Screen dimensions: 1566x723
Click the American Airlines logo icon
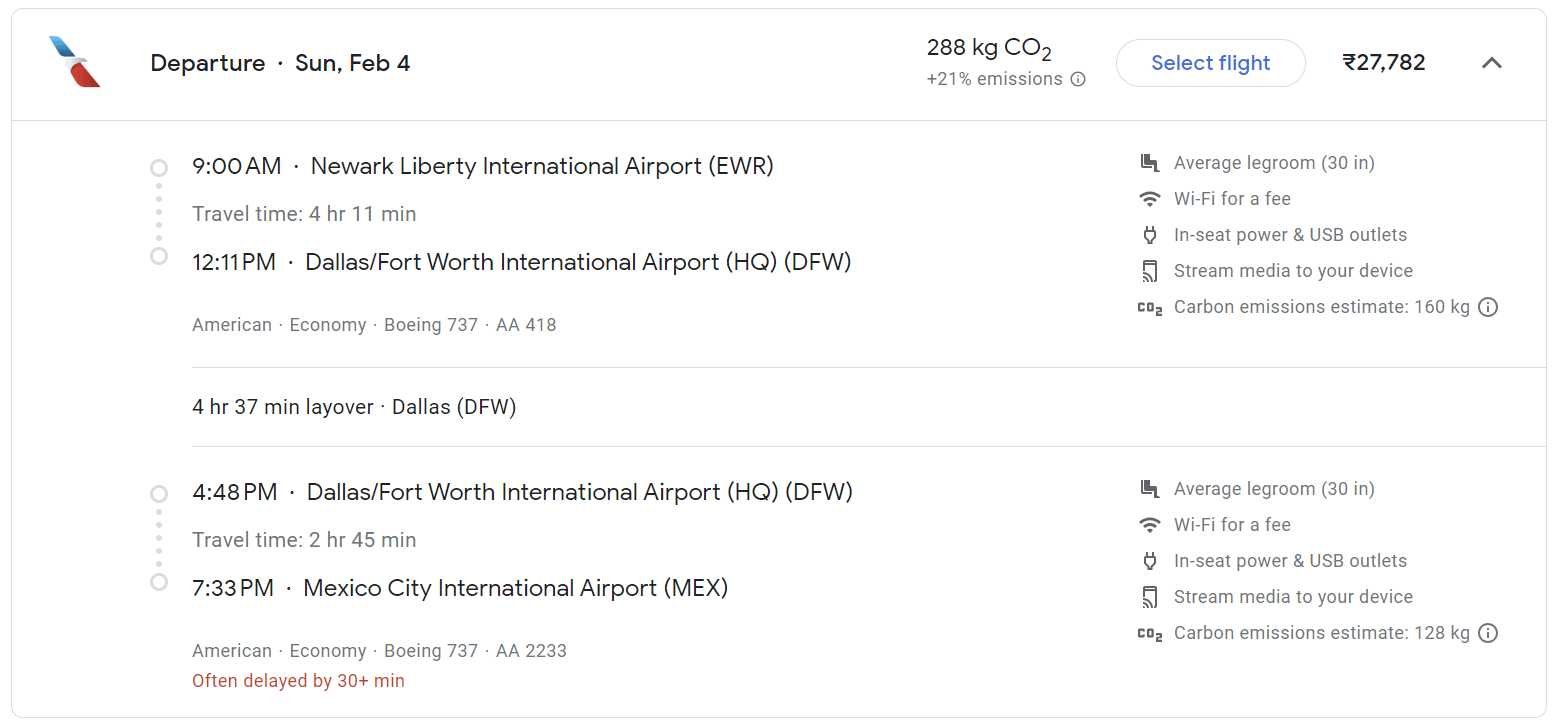click(x=74, y=62)
